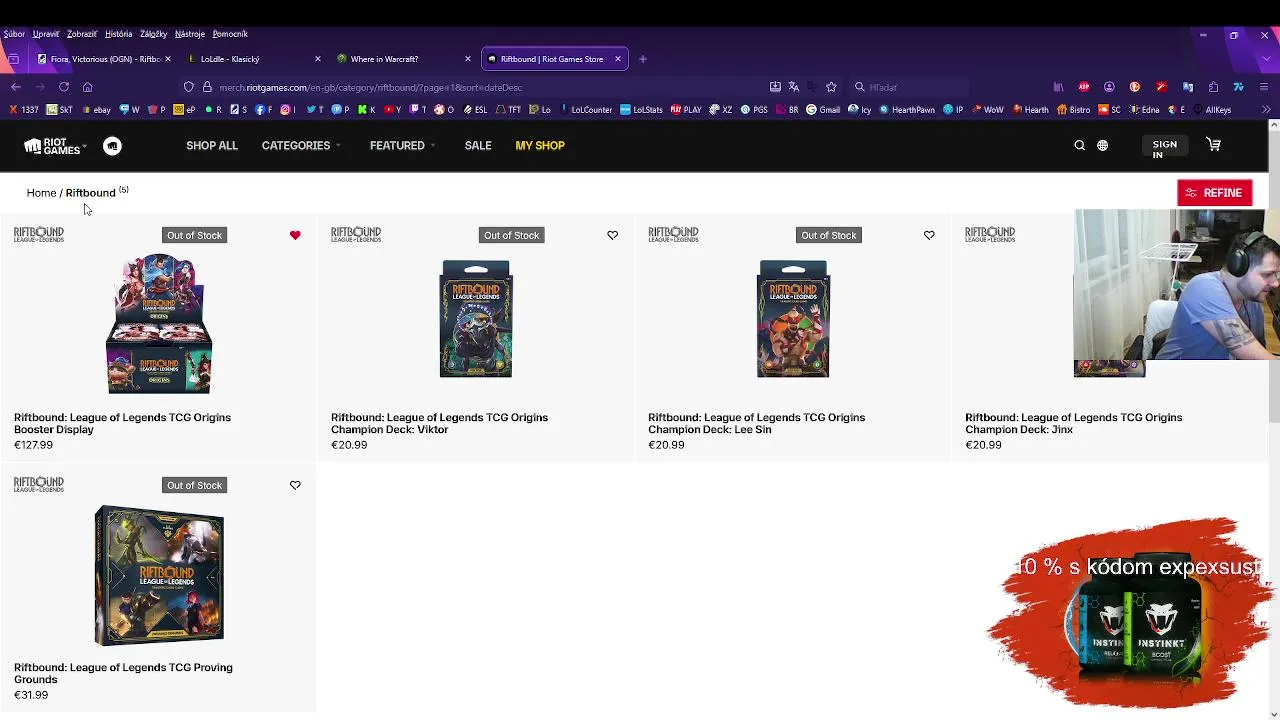The height and width of the screenshot is (720, 1280).
Task: Open the Bistro bookmark
Action: (x=1073, y=110)
